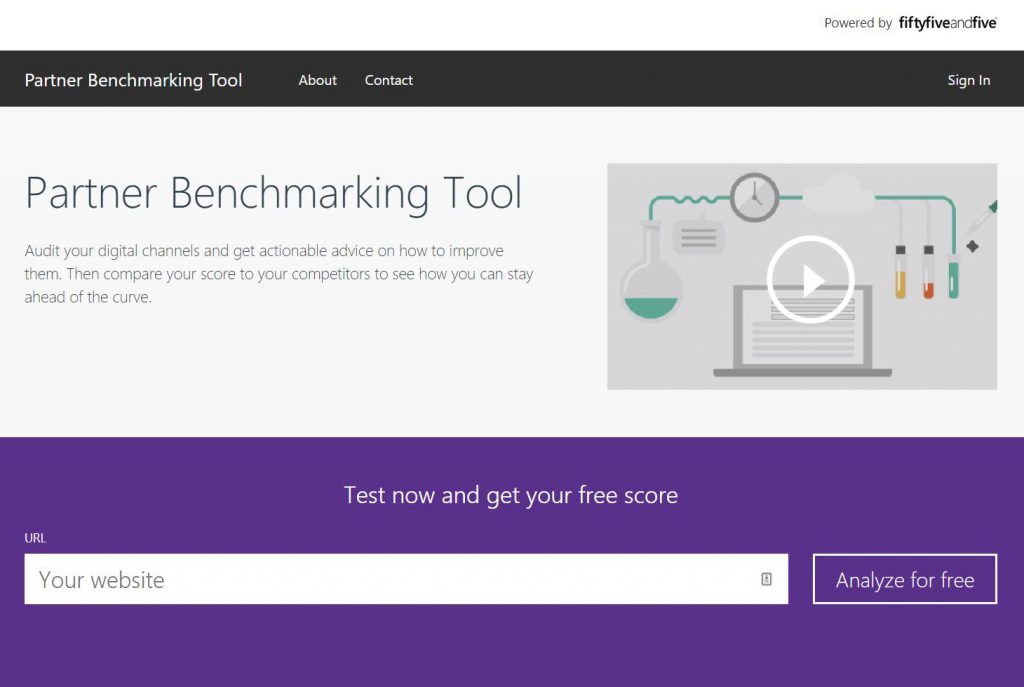Click the 'Audit your digital channels' description text
This screenshot has height=687, width=1024.
[x=279, y=274]
